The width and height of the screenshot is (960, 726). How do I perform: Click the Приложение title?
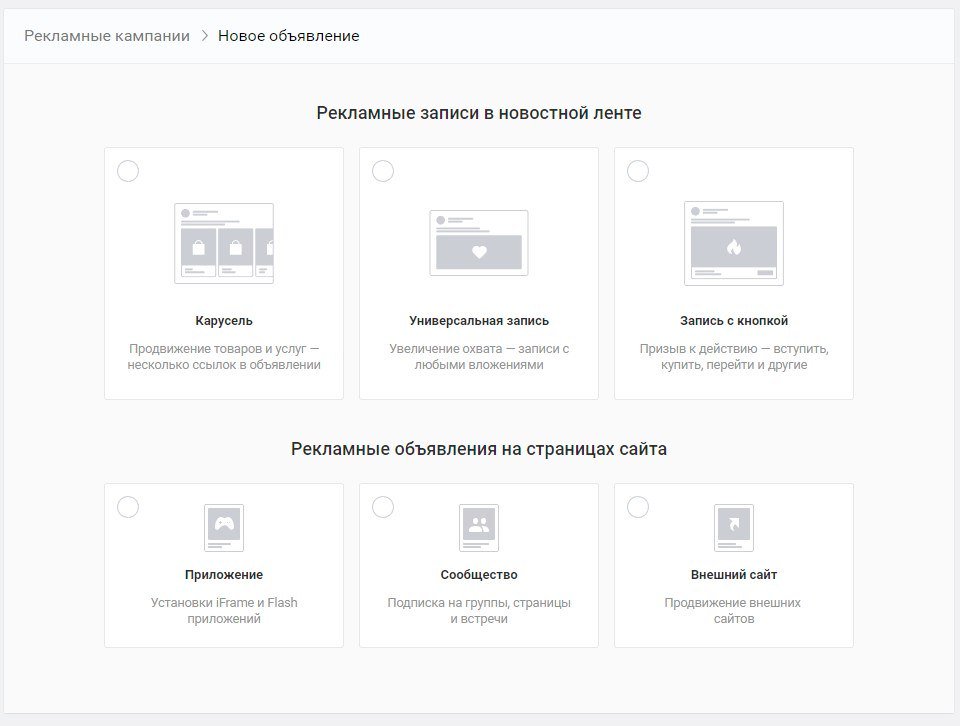click(x=224, y=575)
